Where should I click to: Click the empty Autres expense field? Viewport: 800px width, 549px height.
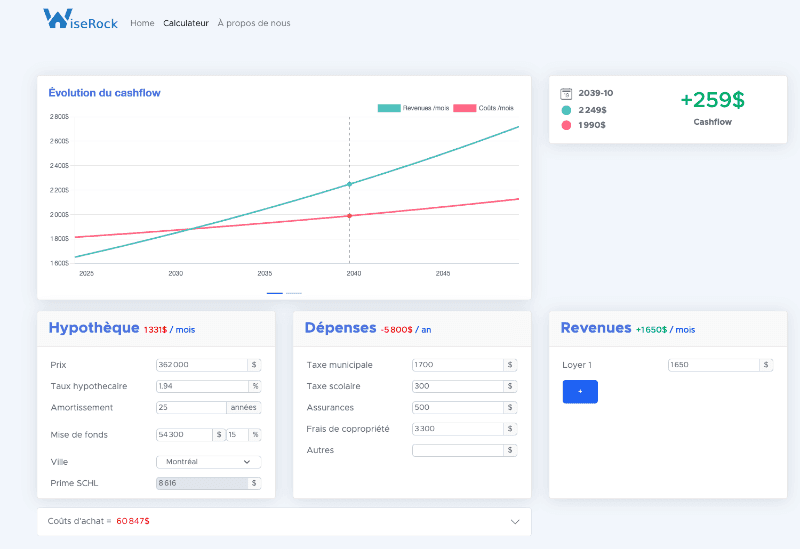pyautogui.click(x=457, y=450)
